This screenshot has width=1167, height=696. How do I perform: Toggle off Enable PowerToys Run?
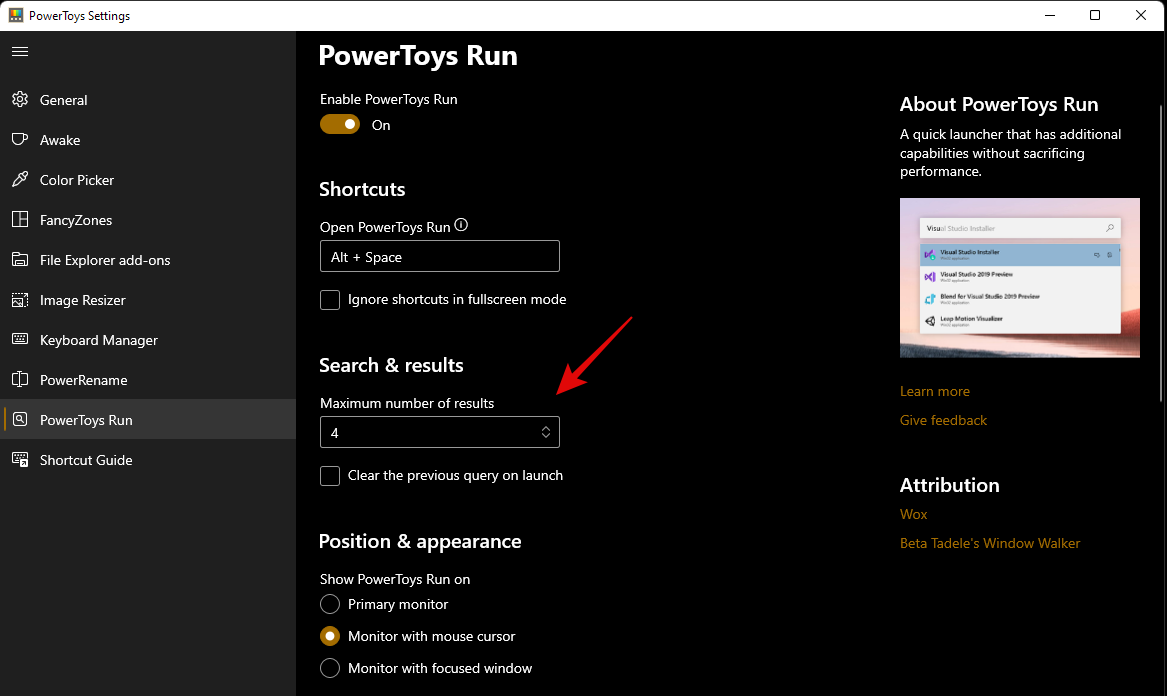pos(340,123)
